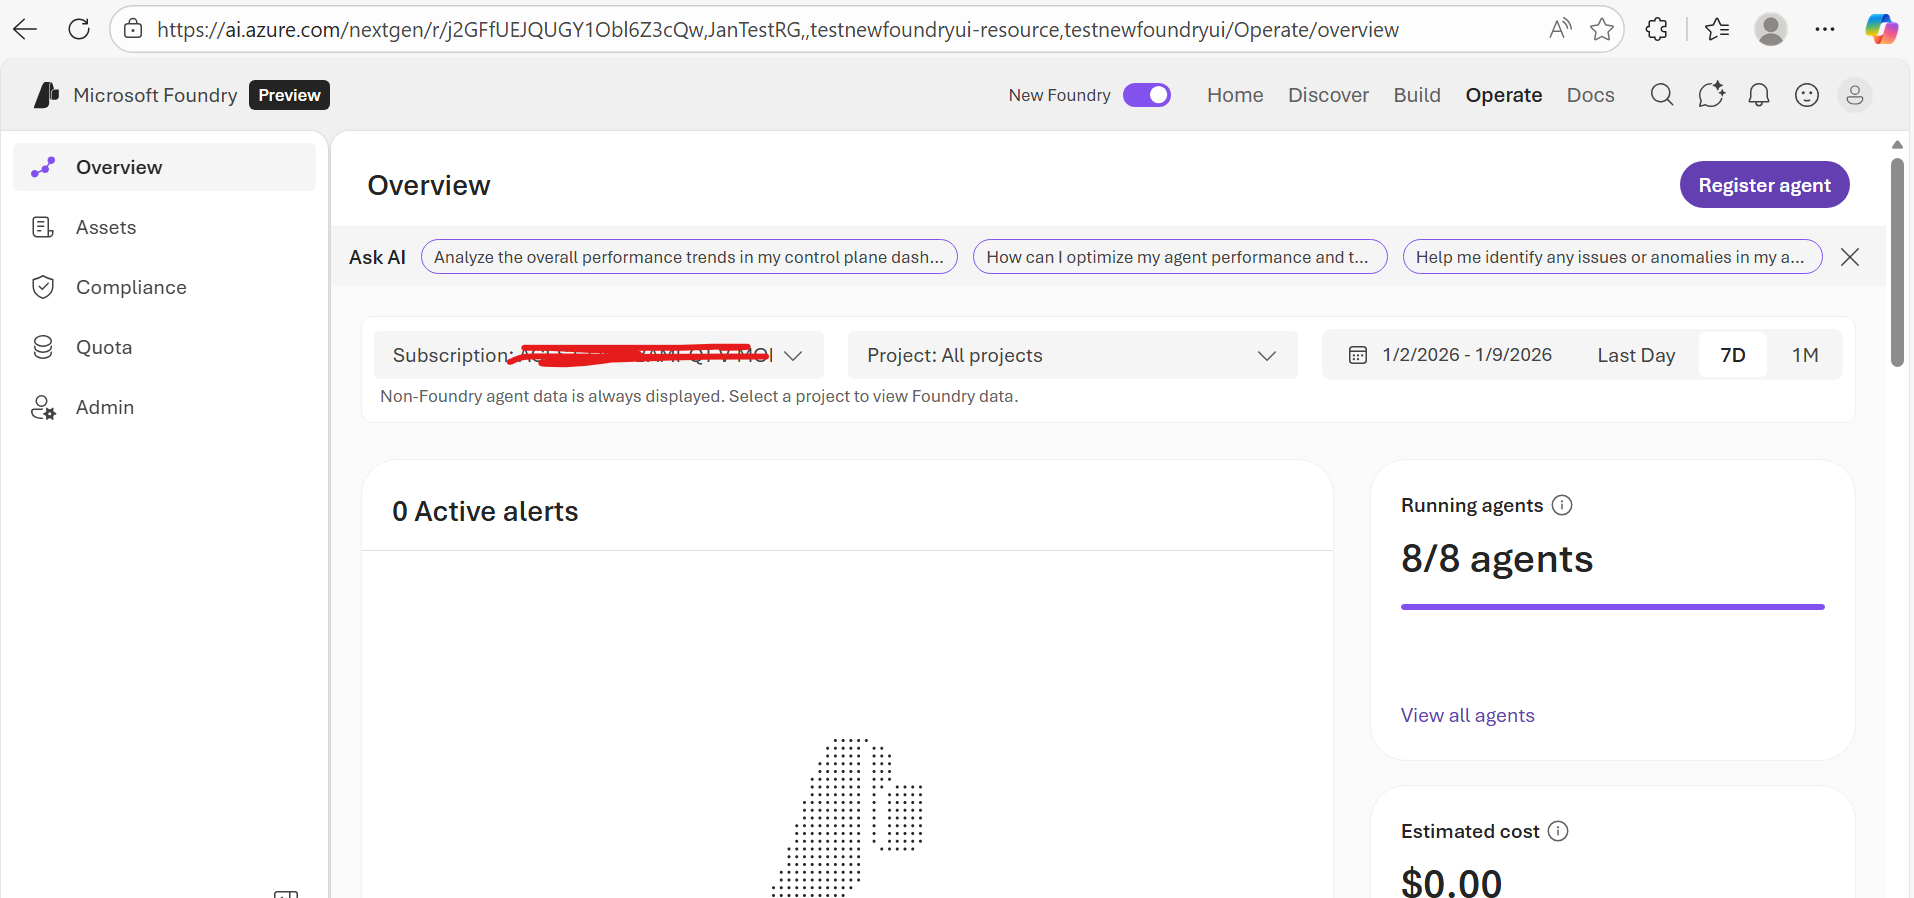Click the 'Non-Foundry agent data' note
Viewport: 1914px width, 898px height.
click(x=699, y=396)
